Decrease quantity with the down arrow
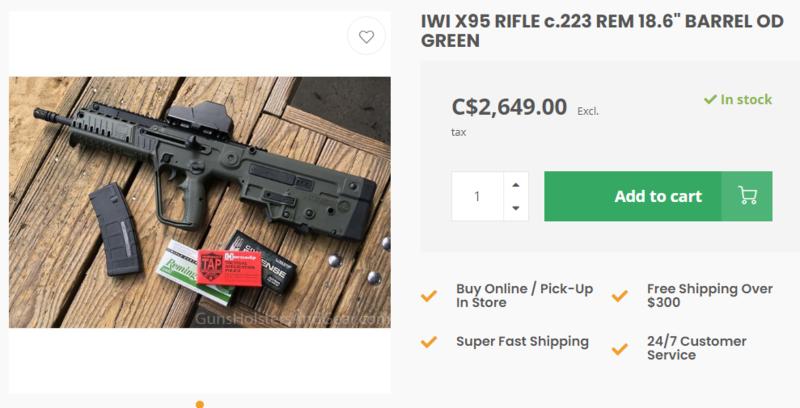800x408 pixels. 516,208
